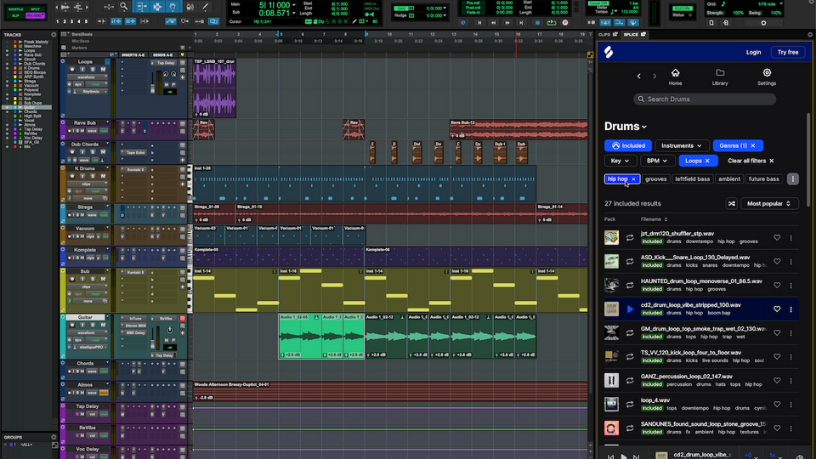Toggle the ambient tag filter
The width and height of the screenshot is (816, 459).
pos(729,179)
